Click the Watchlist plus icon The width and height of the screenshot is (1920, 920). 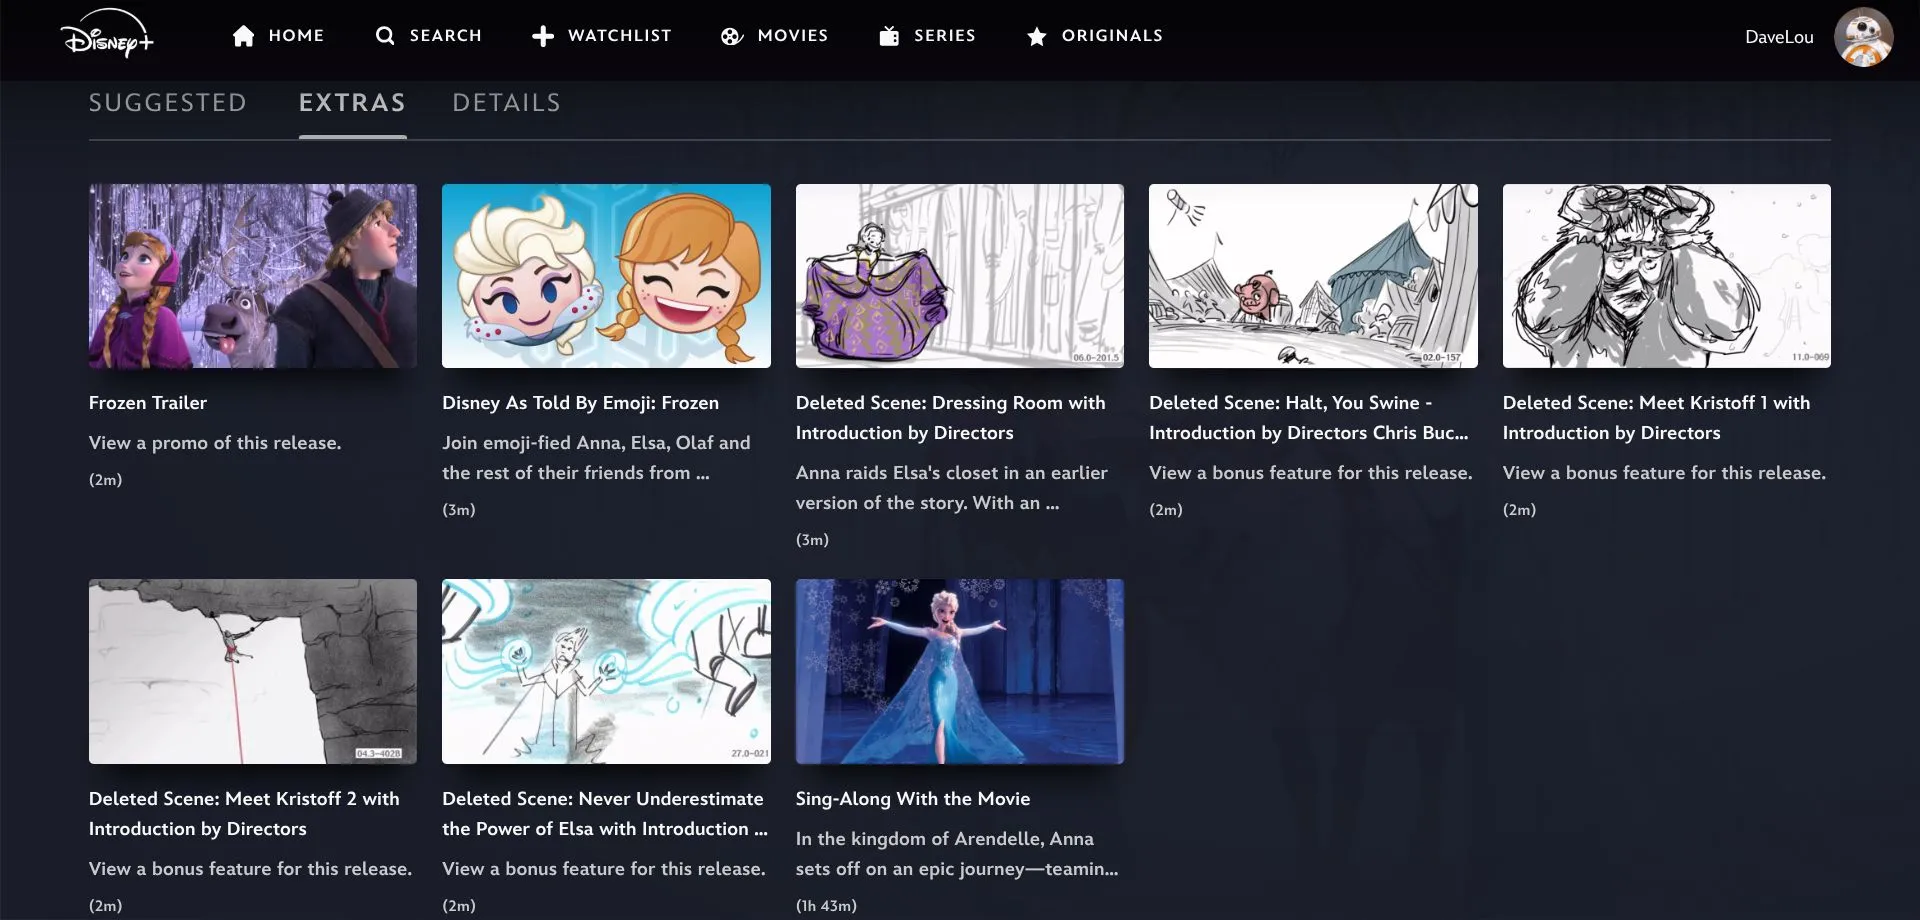pos(543,36)
